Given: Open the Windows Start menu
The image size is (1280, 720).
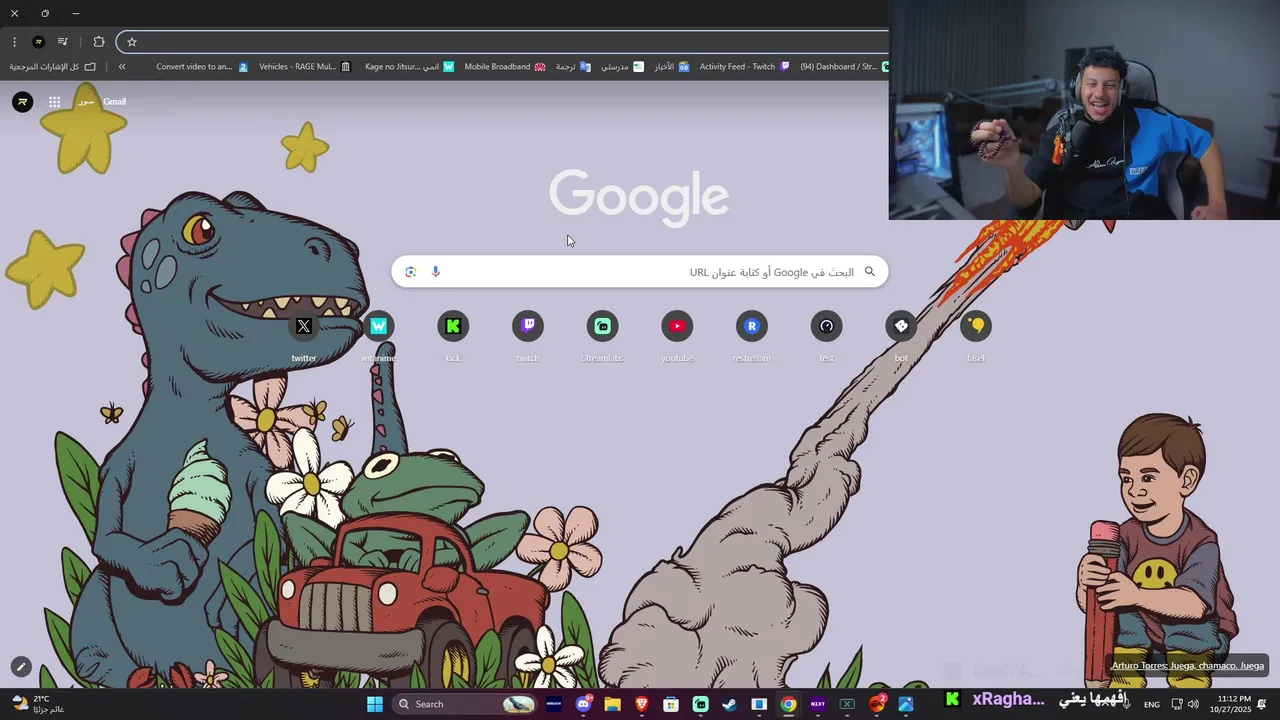Looking at the screenshot, I should pos(375,704).
